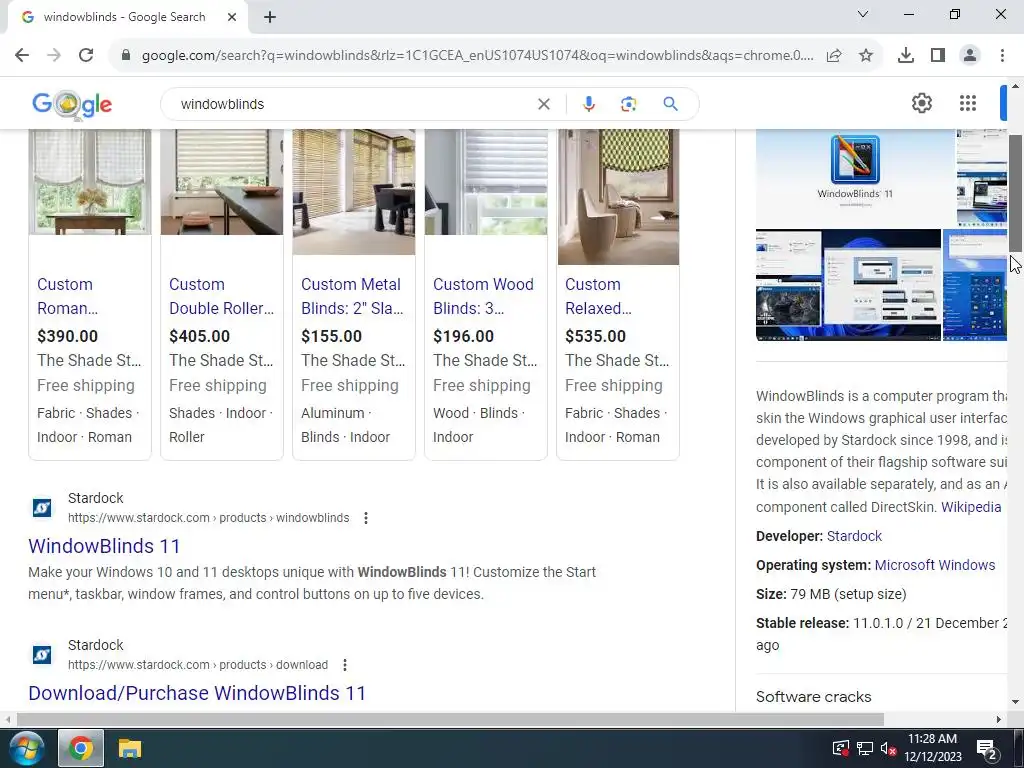Click the horizontal scrollbar thumb
The height and width of the screenshot is (768, 1024).
450,719
